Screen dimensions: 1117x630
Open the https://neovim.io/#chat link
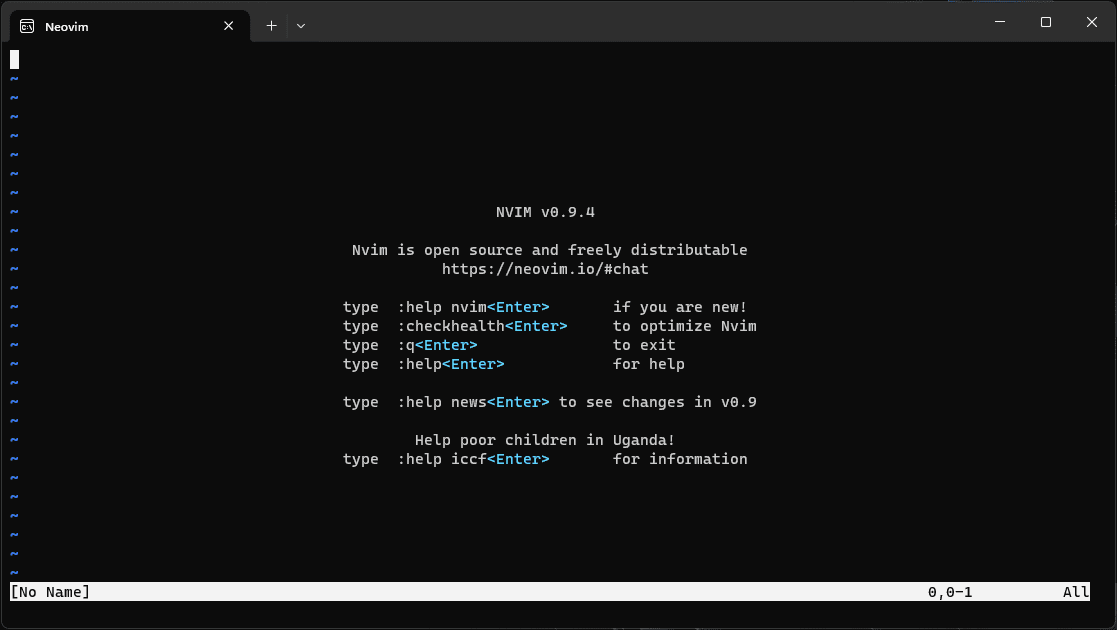point(545,269)
